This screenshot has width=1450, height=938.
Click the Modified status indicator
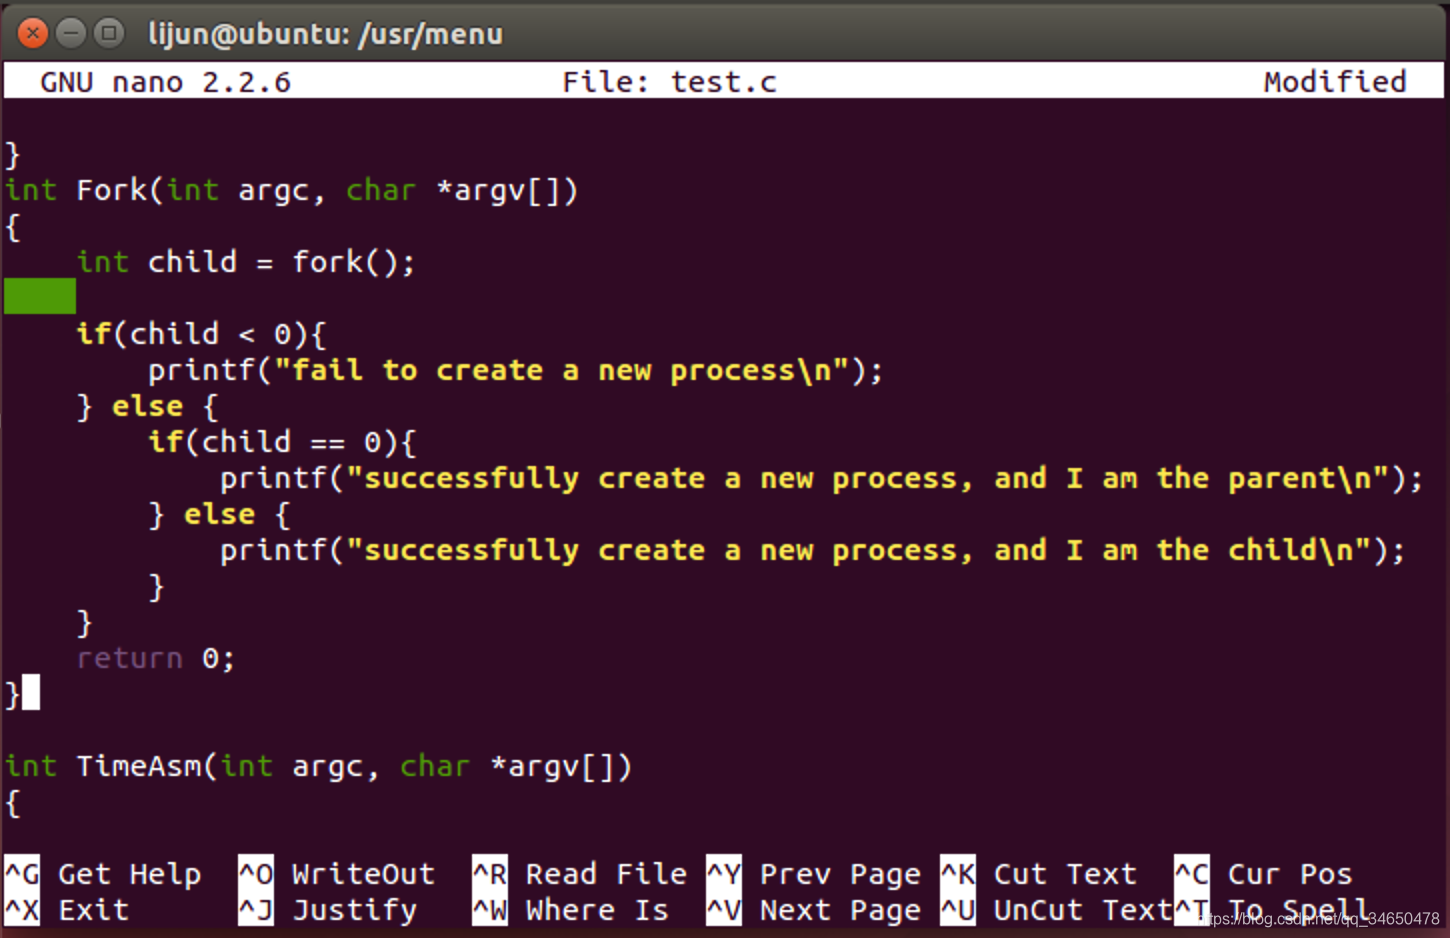click(1335, 82)
